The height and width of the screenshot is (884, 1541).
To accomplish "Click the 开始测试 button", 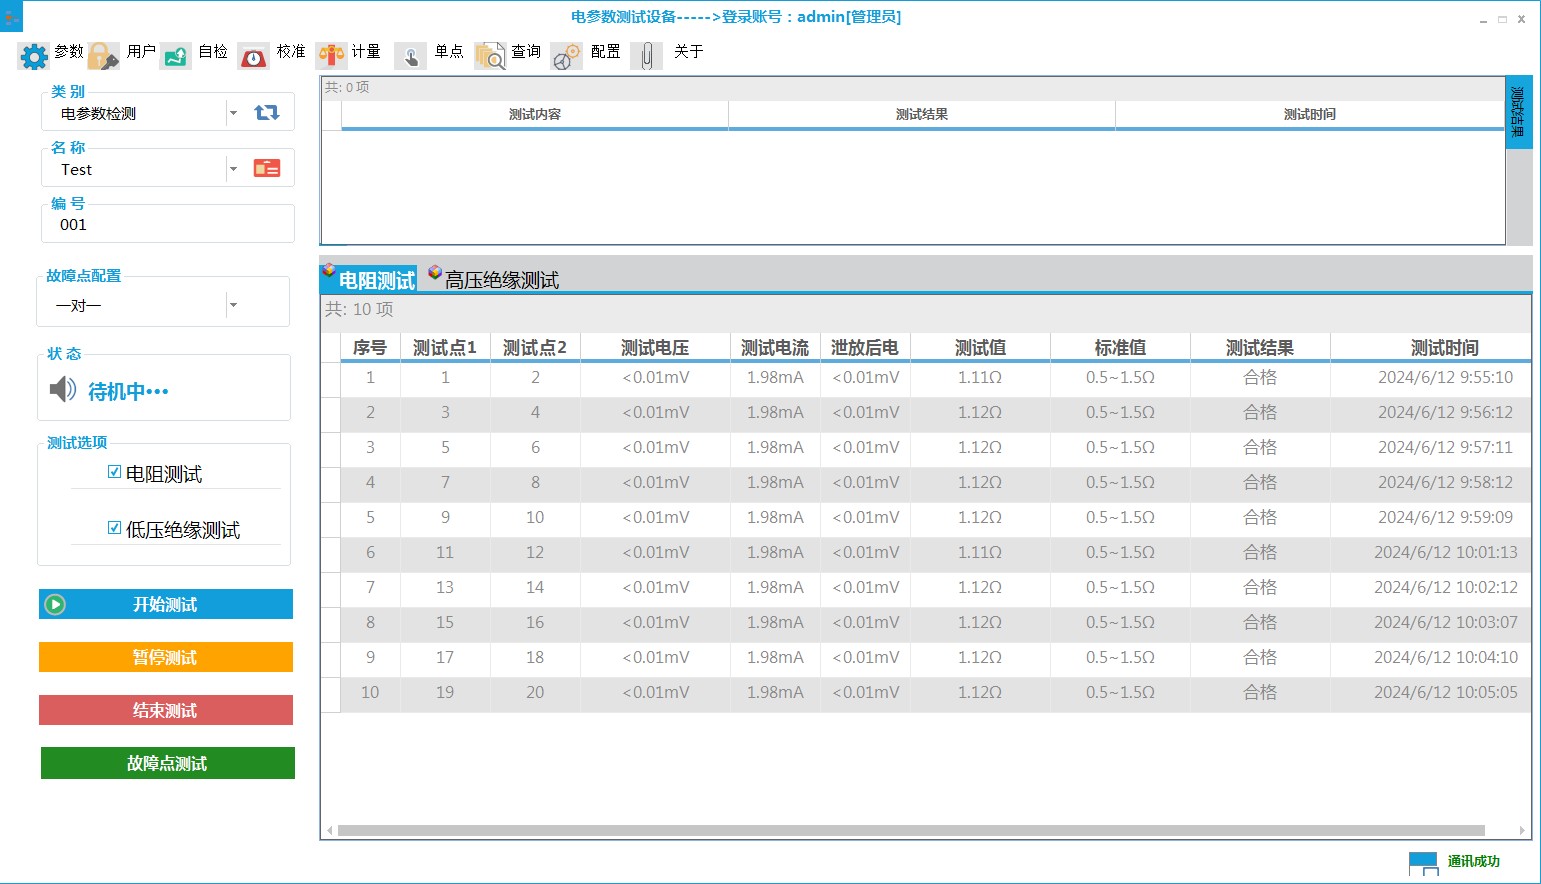I will pos(166,604).
